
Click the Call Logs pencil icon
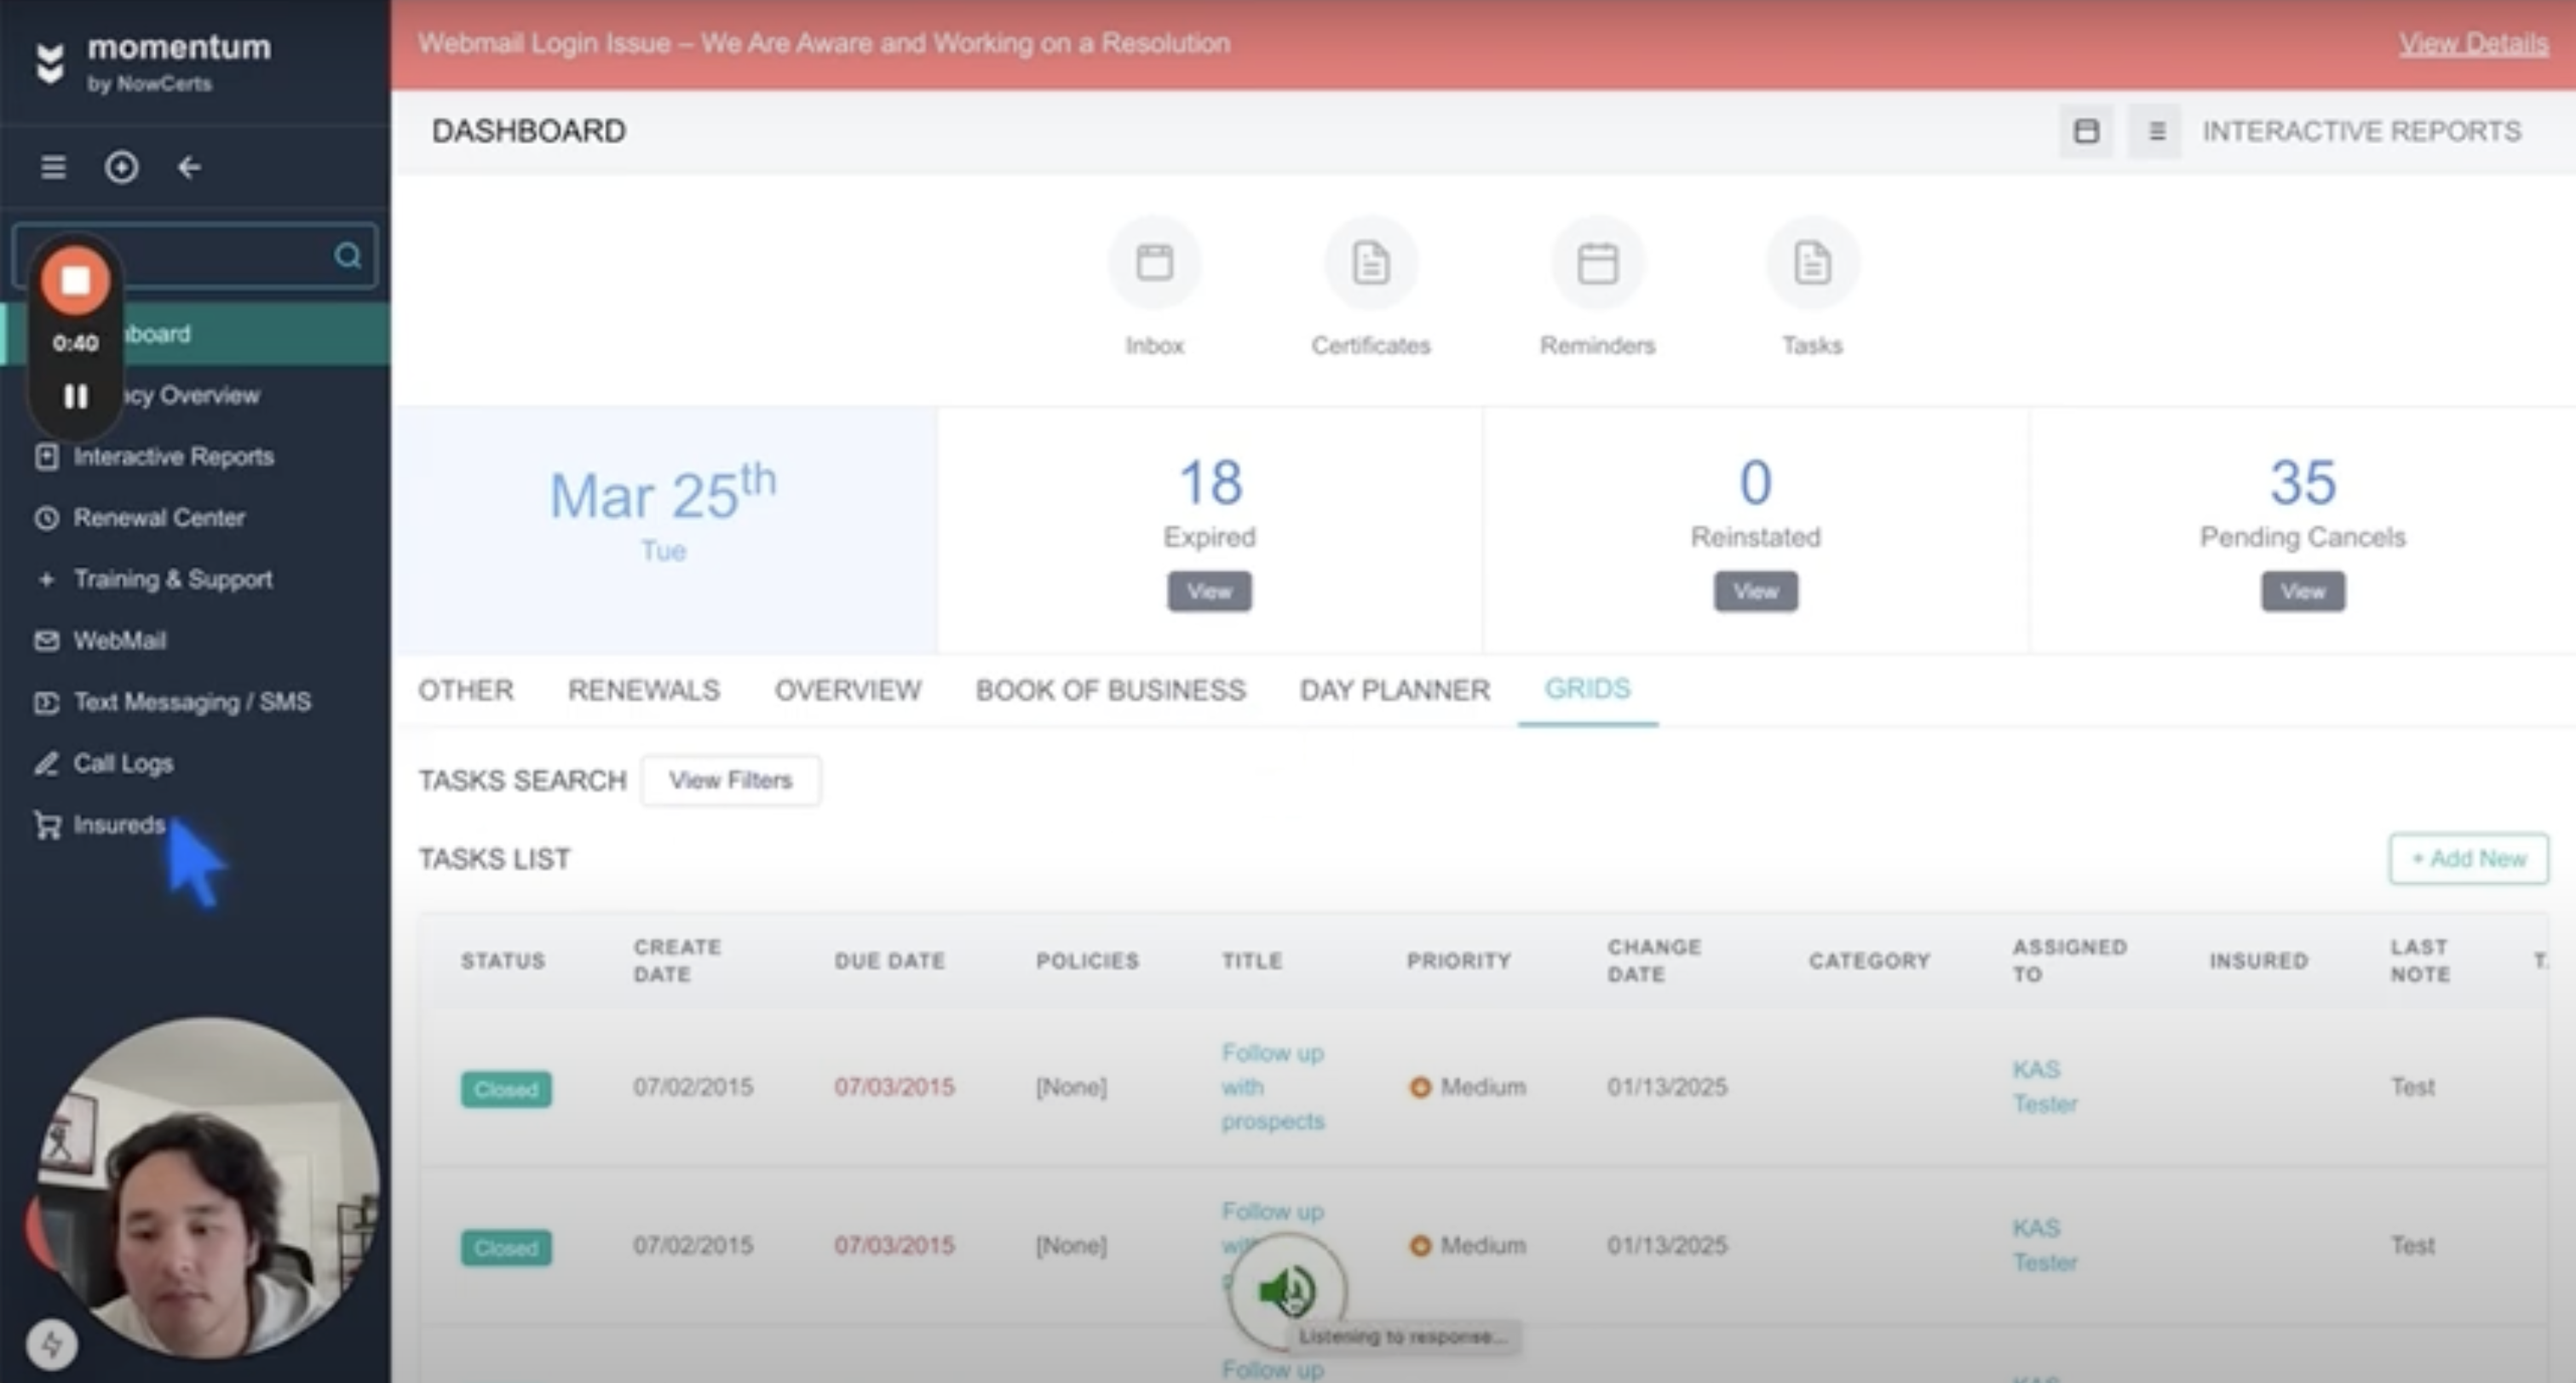(x=46, y=763)
